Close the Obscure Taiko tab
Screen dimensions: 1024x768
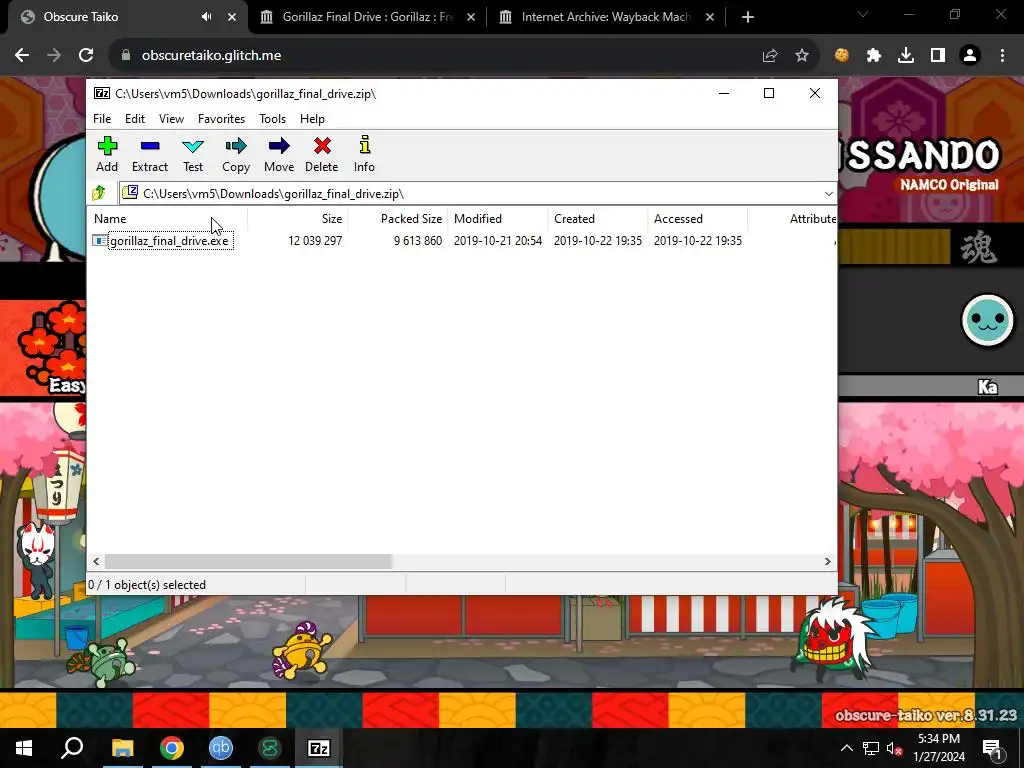tap(232, 17)
